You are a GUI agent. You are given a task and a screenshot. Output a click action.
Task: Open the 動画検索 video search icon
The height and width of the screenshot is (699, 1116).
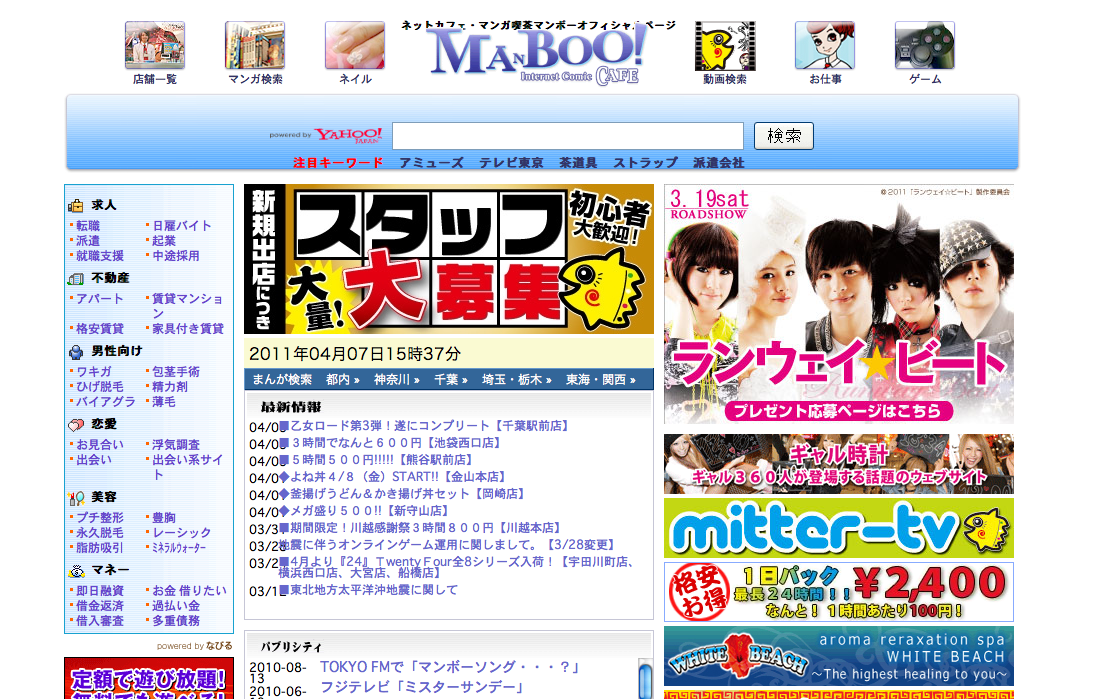click(x=725, y=46)
